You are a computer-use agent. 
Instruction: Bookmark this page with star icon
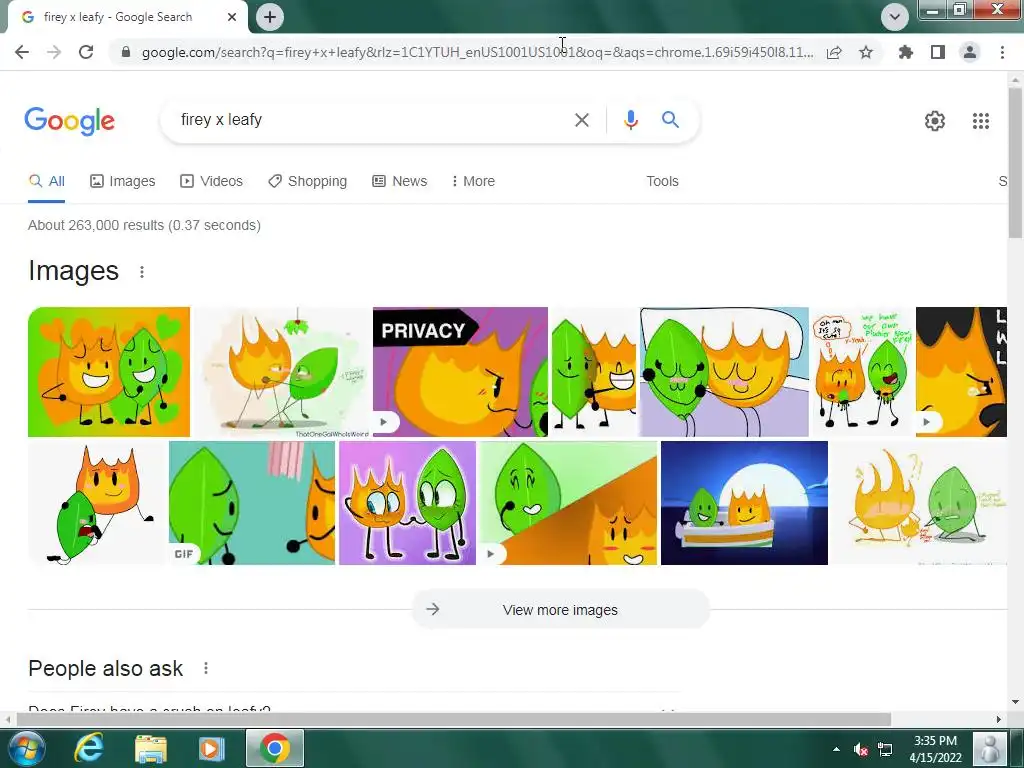[x=866, y=52]
